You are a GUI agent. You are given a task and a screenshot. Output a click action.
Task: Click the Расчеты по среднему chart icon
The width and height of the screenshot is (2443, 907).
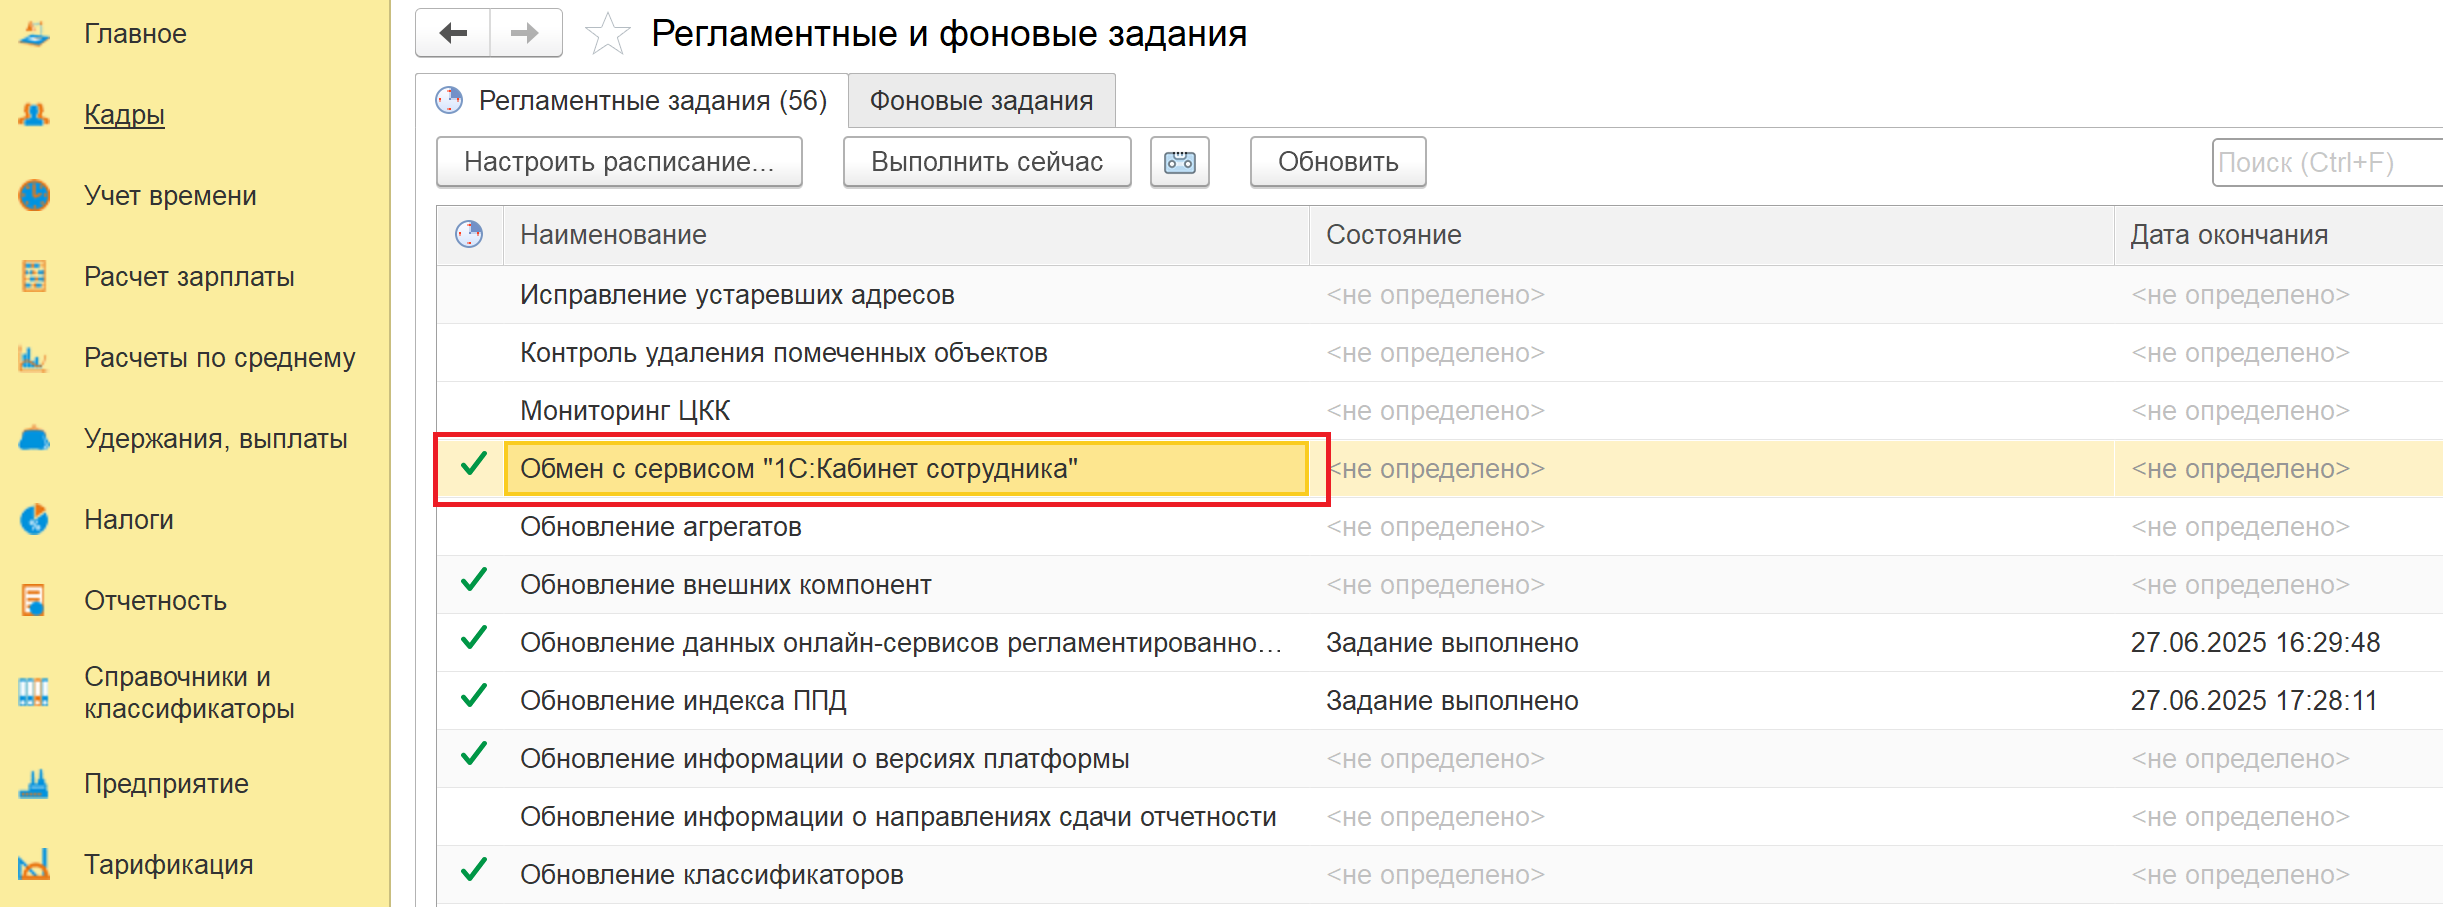pos(34,358)
